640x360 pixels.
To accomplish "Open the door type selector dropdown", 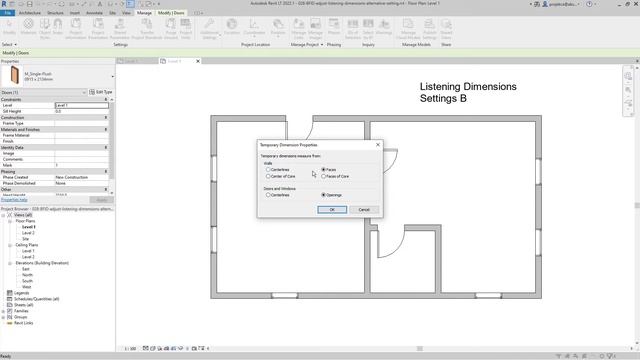I will click(113, 76).
